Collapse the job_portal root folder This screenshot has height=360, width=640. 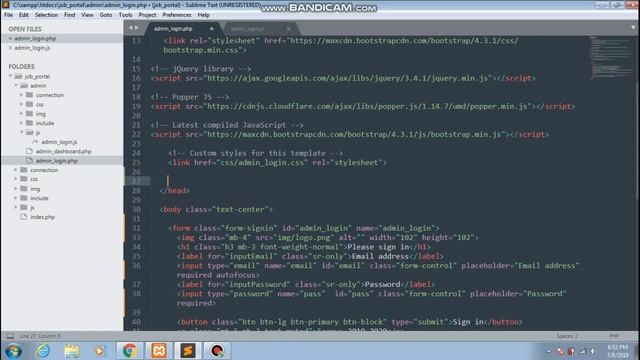10,76
